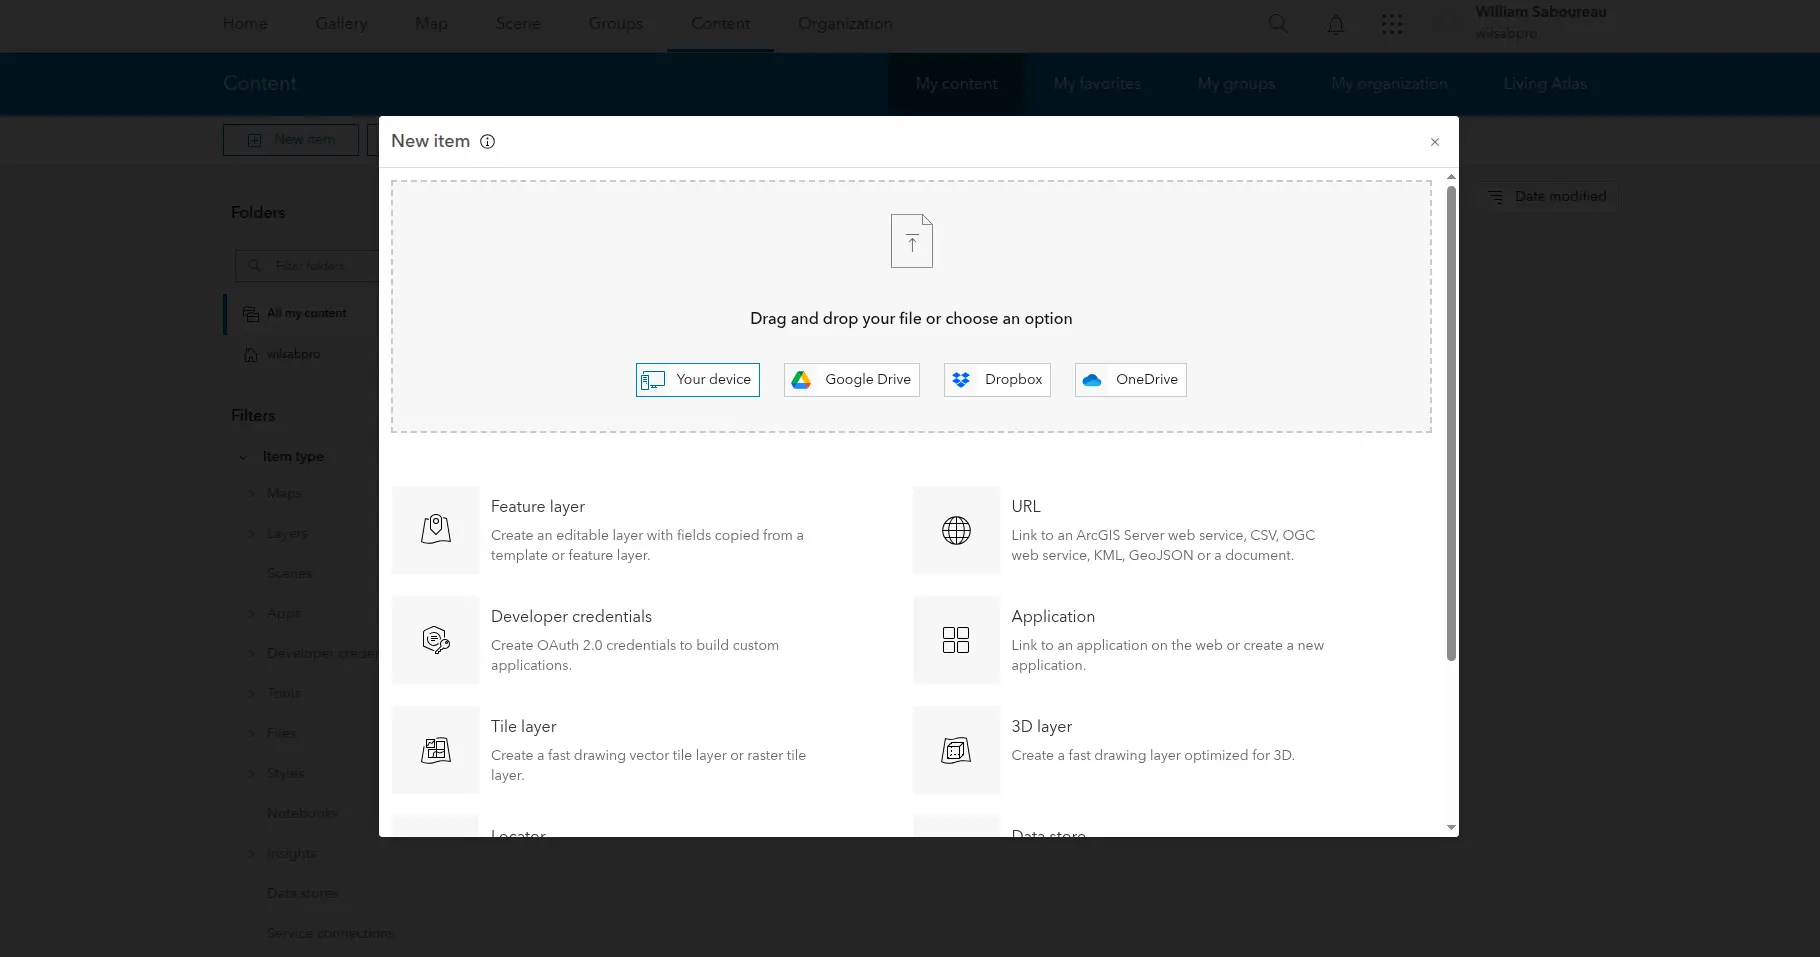Expand the Layers filter category
The height and width of the screenshot is (957, 1820).
point(250,533)
